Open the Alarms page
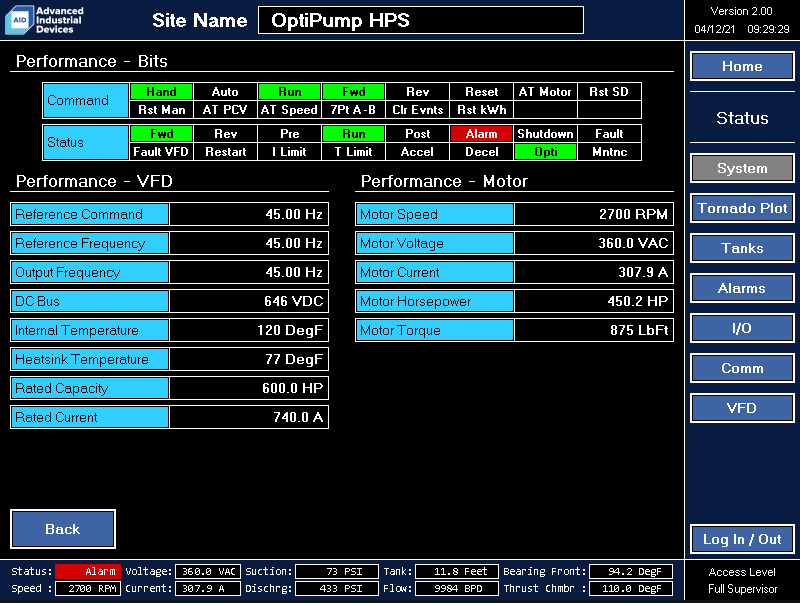The height and width of the screenshot is (603, 800). [742, 288]
